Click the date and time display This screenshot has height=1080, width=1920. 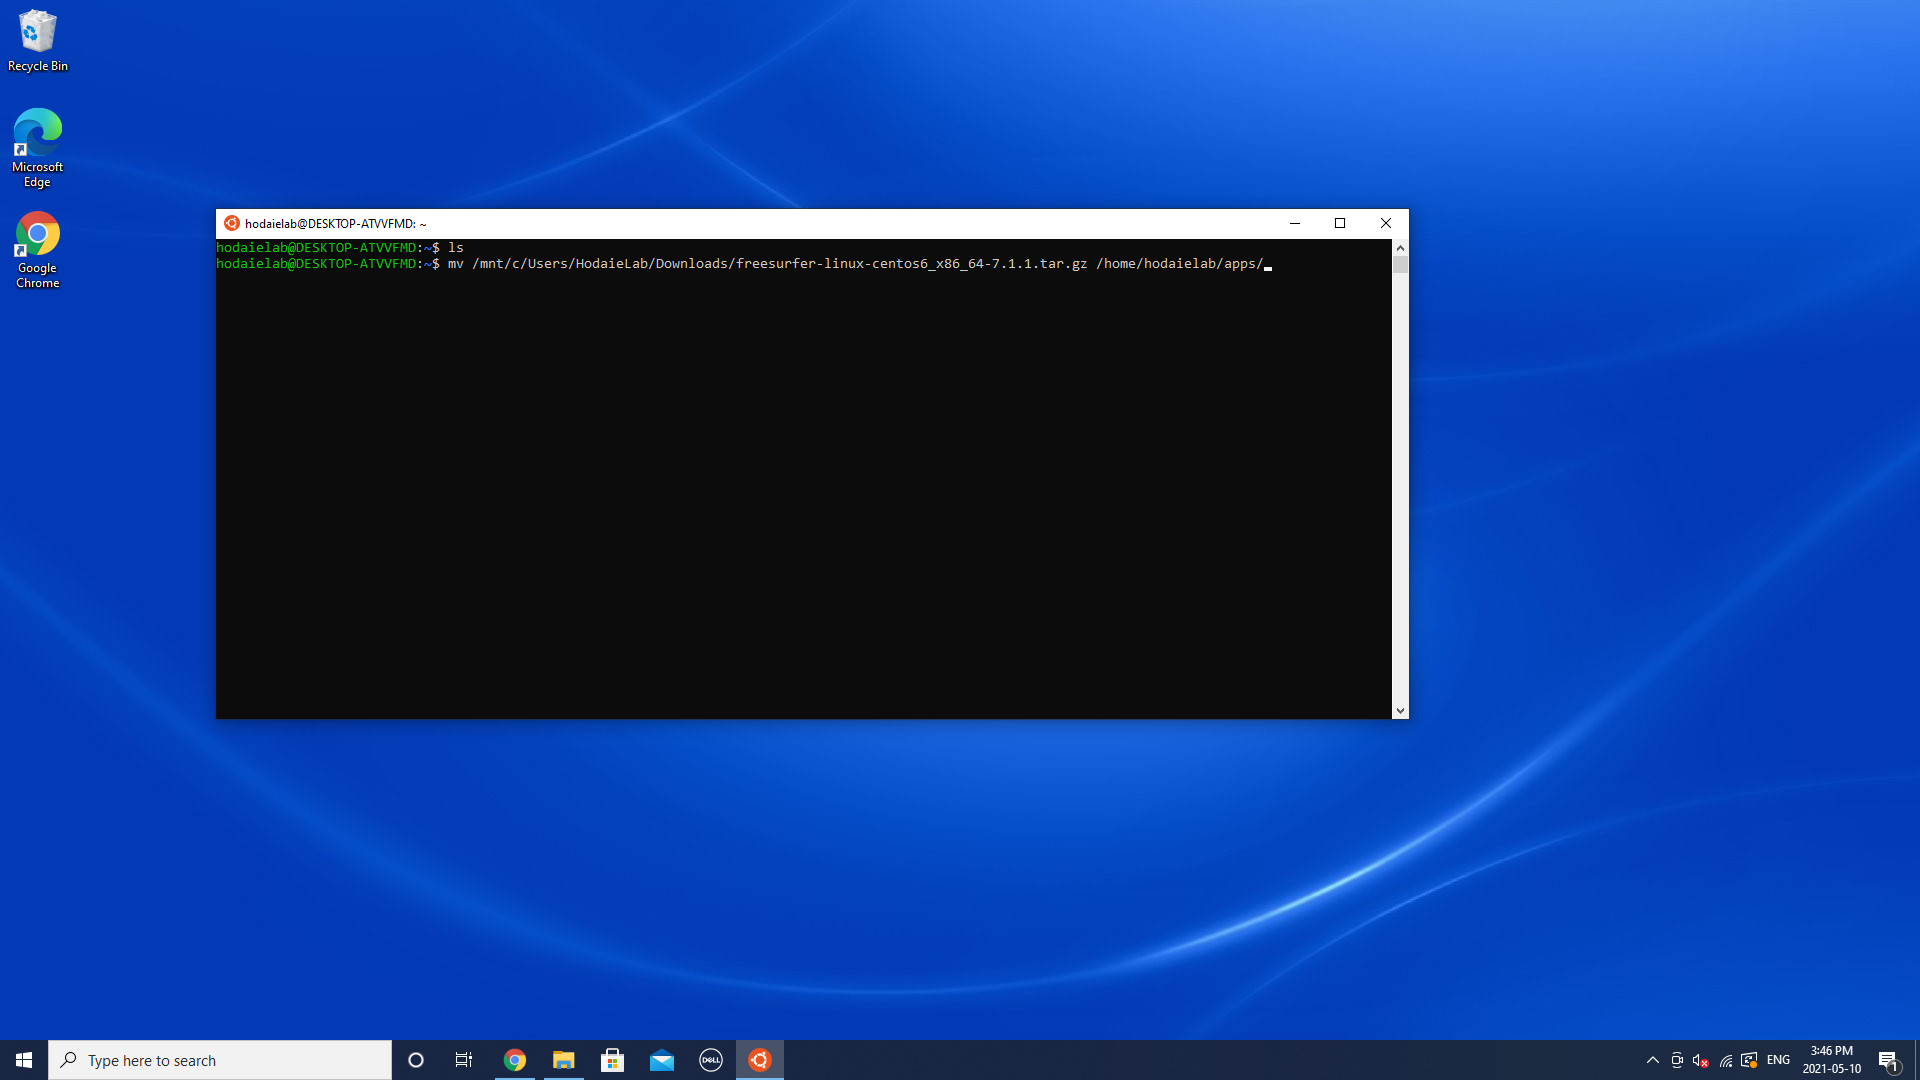(1834, 1059)
